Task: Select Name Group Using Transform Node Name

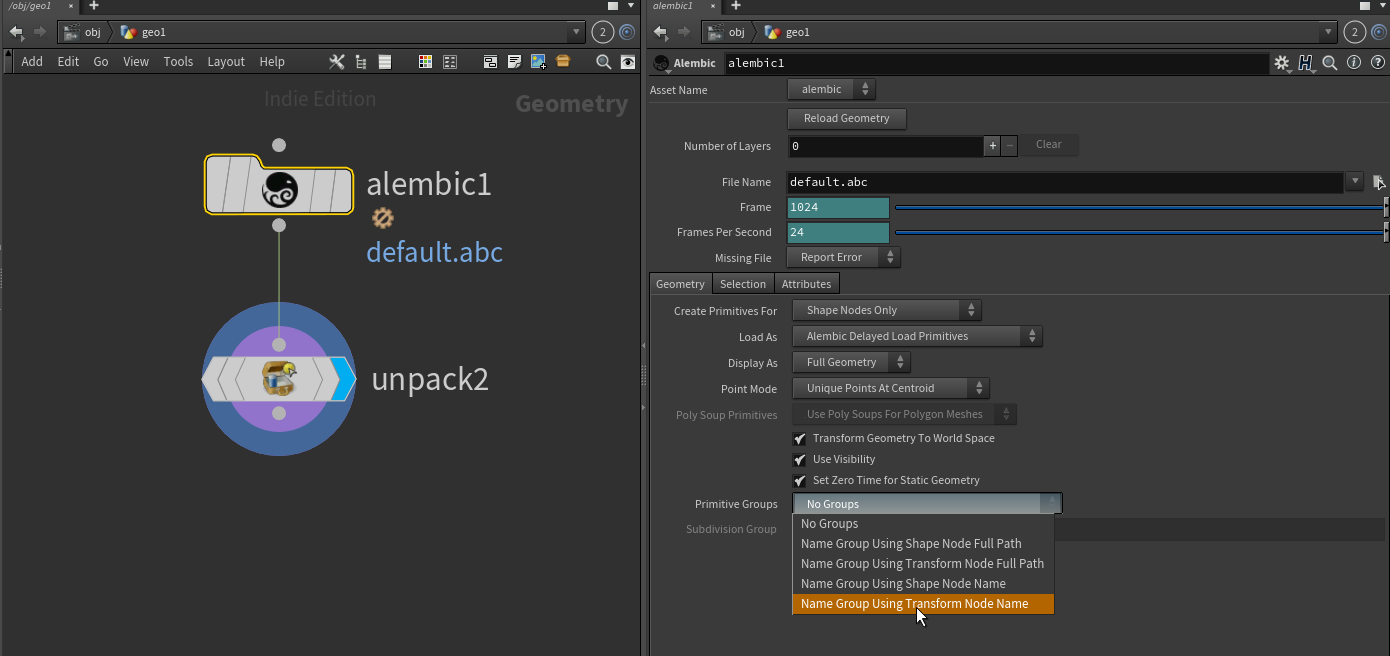Action: tap(923, 604)
